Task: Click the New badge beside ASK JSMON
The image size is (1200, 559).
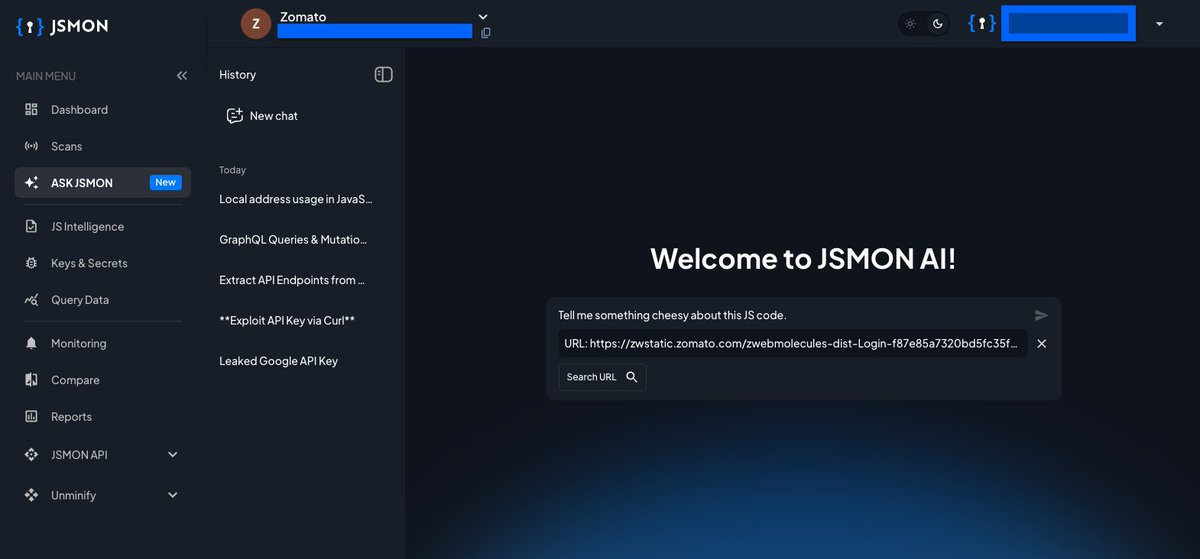Action: (165, 183)
